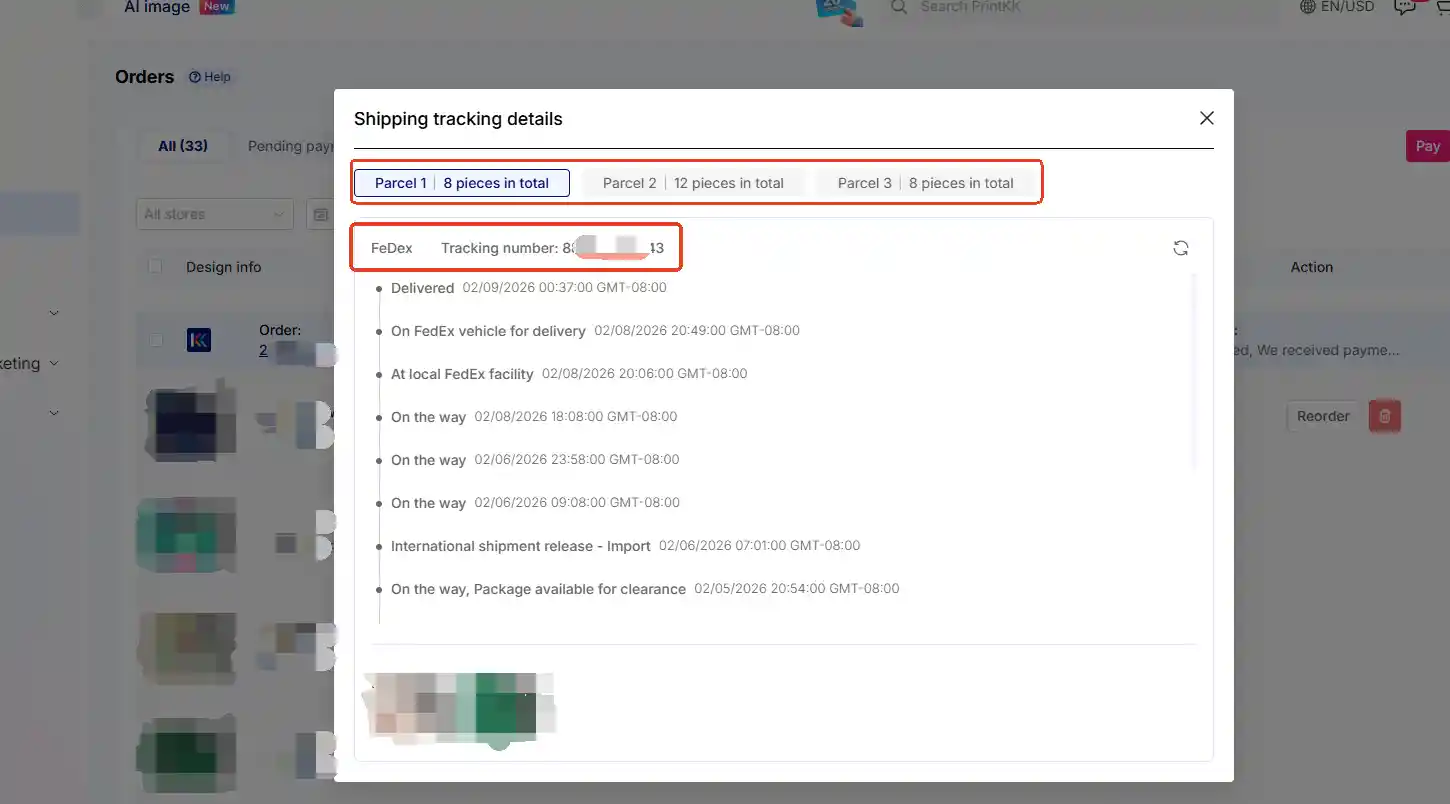1450x804 pixels.
Task: Refresh the FedEx tracking status
Action: (1180, 247)
